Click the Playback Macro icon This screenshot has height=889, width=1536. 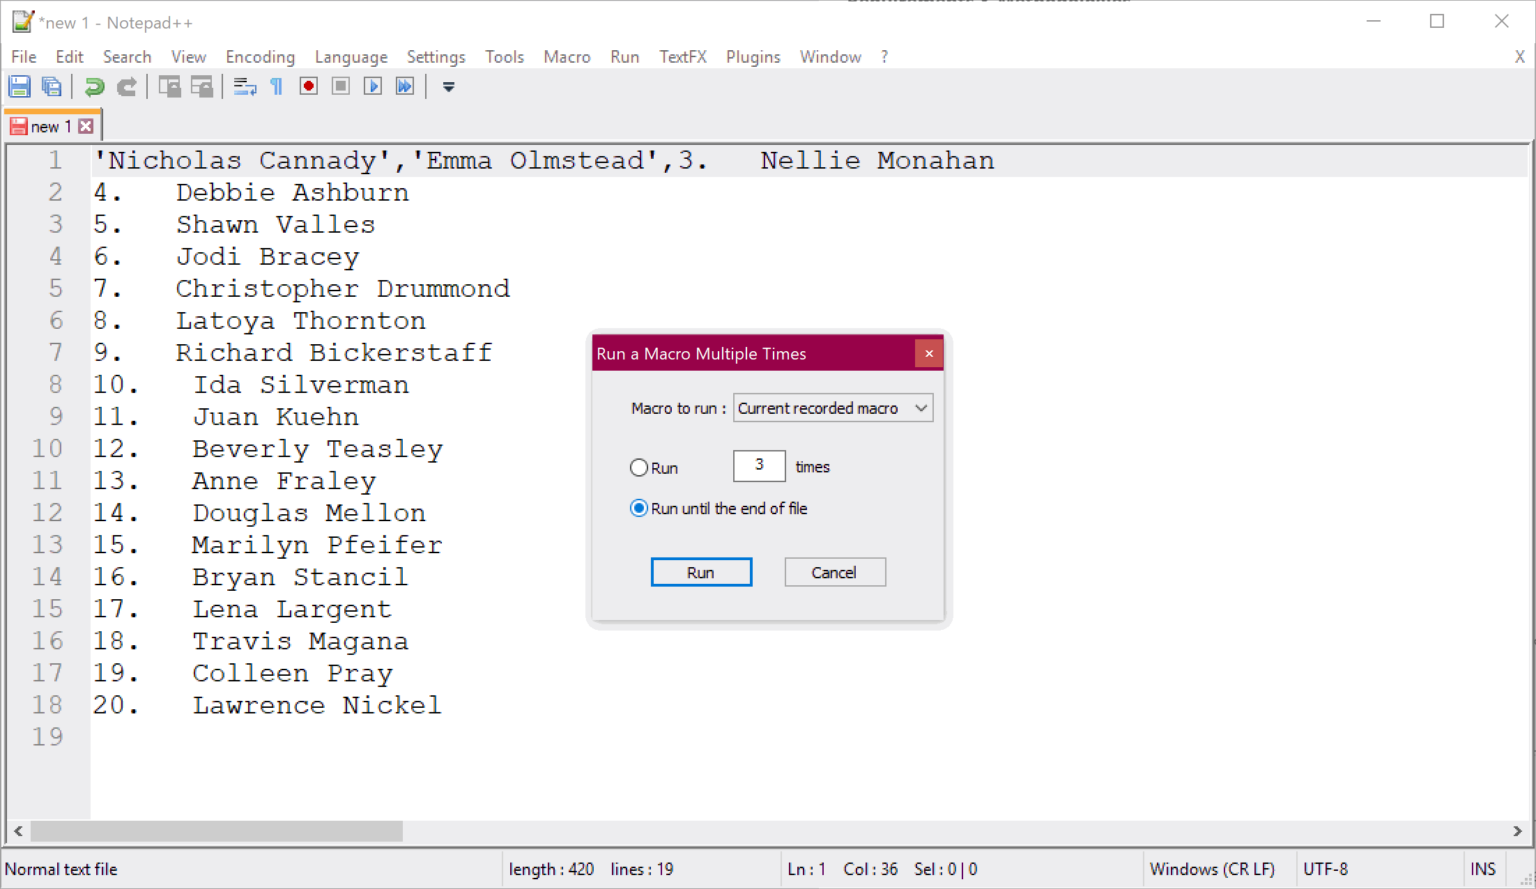click(372, 86)
